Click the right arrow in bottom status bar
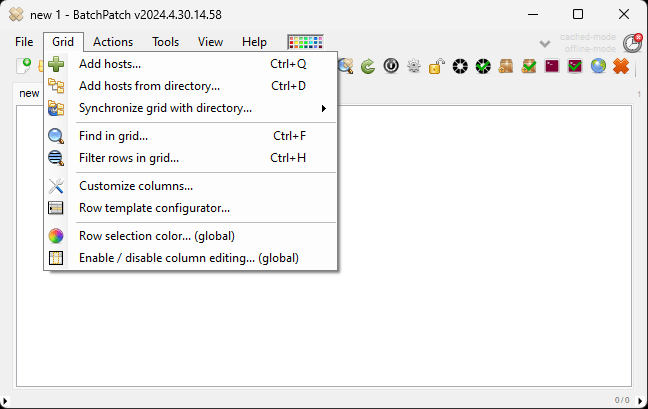648x409 pixels. [x=640, y=400]
